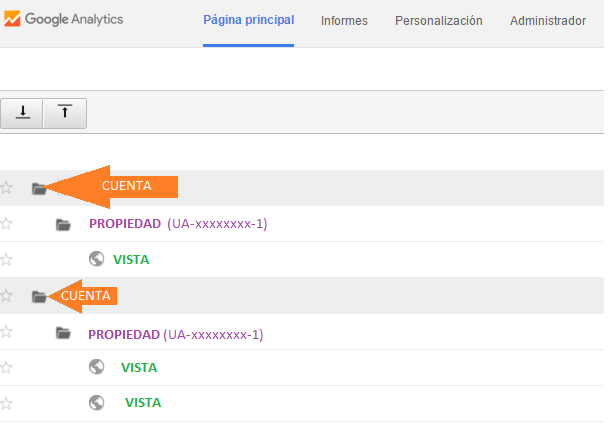Viewport: 614px width, 425px height.
Task: Star the first CUENTA account row
Action: pos(7,188)
